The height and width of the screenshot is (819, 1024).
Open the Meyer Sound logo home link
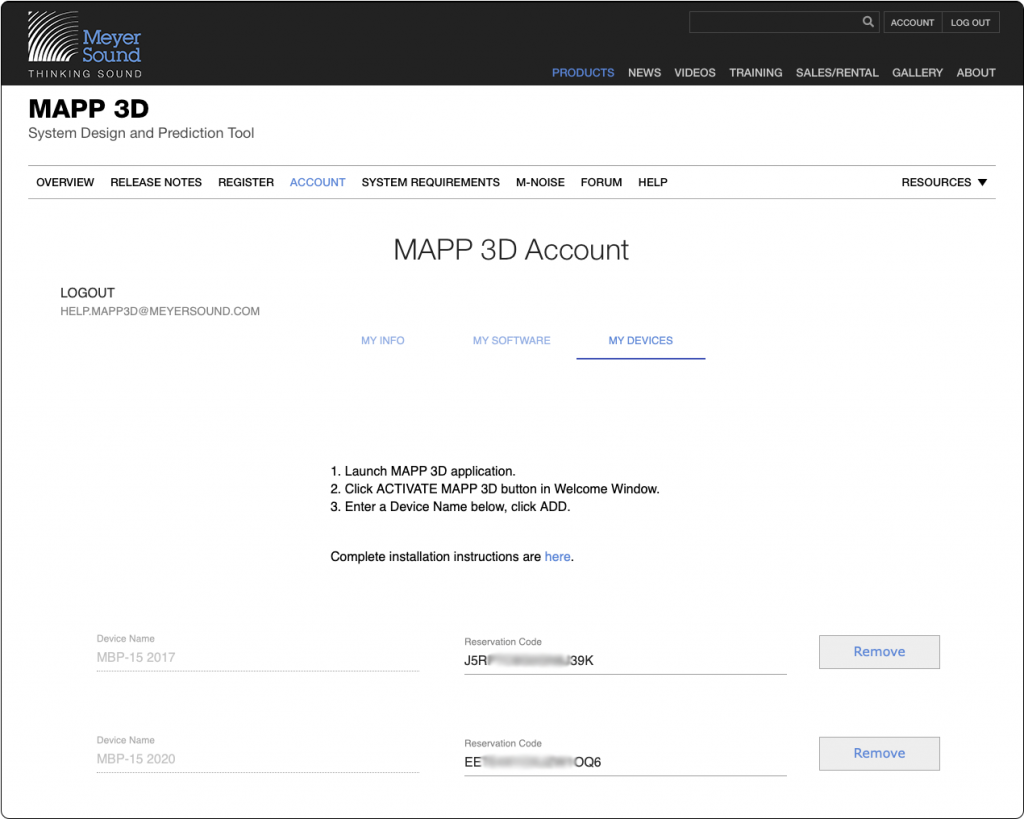(x=85, y=44)
